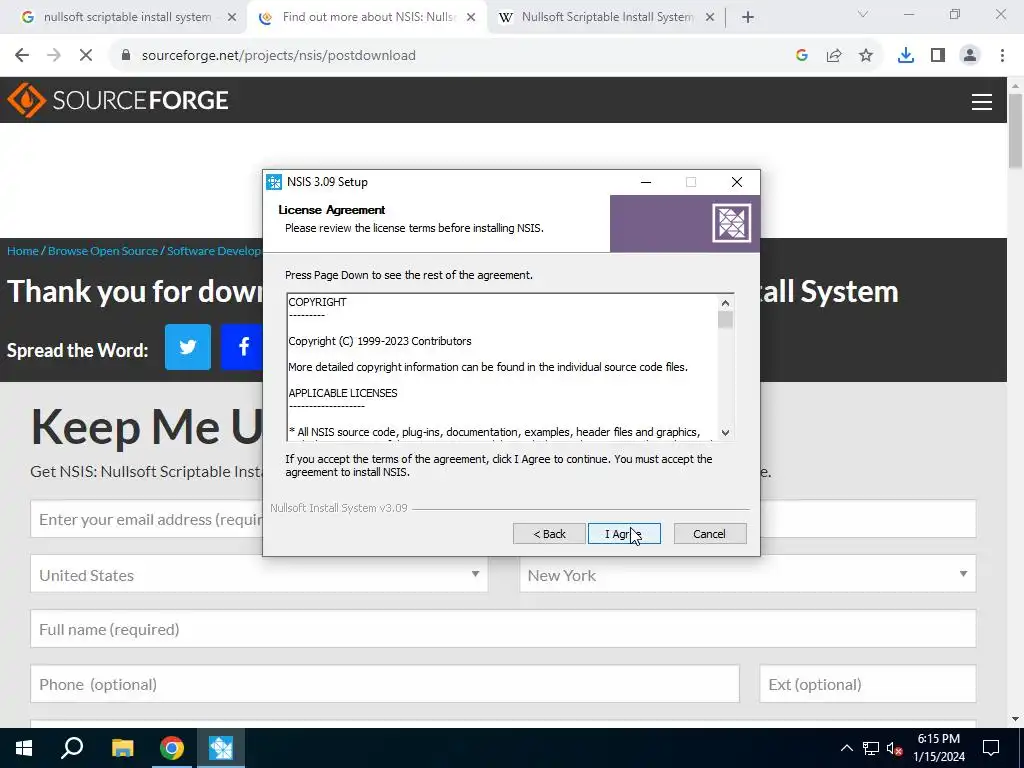
Task: Open the notification center icon
Action: (991, 748)
